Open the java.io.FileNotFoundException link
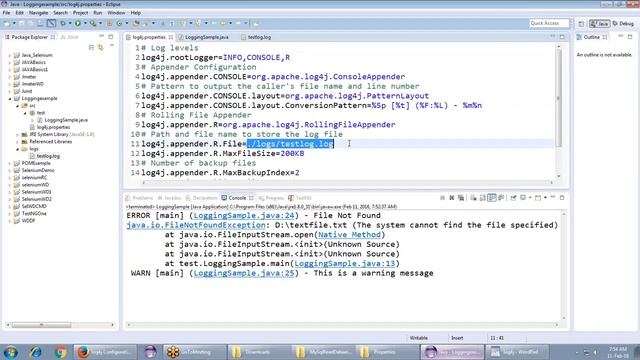Viewport: 640px width, 360px height. [x=196, y=225]
